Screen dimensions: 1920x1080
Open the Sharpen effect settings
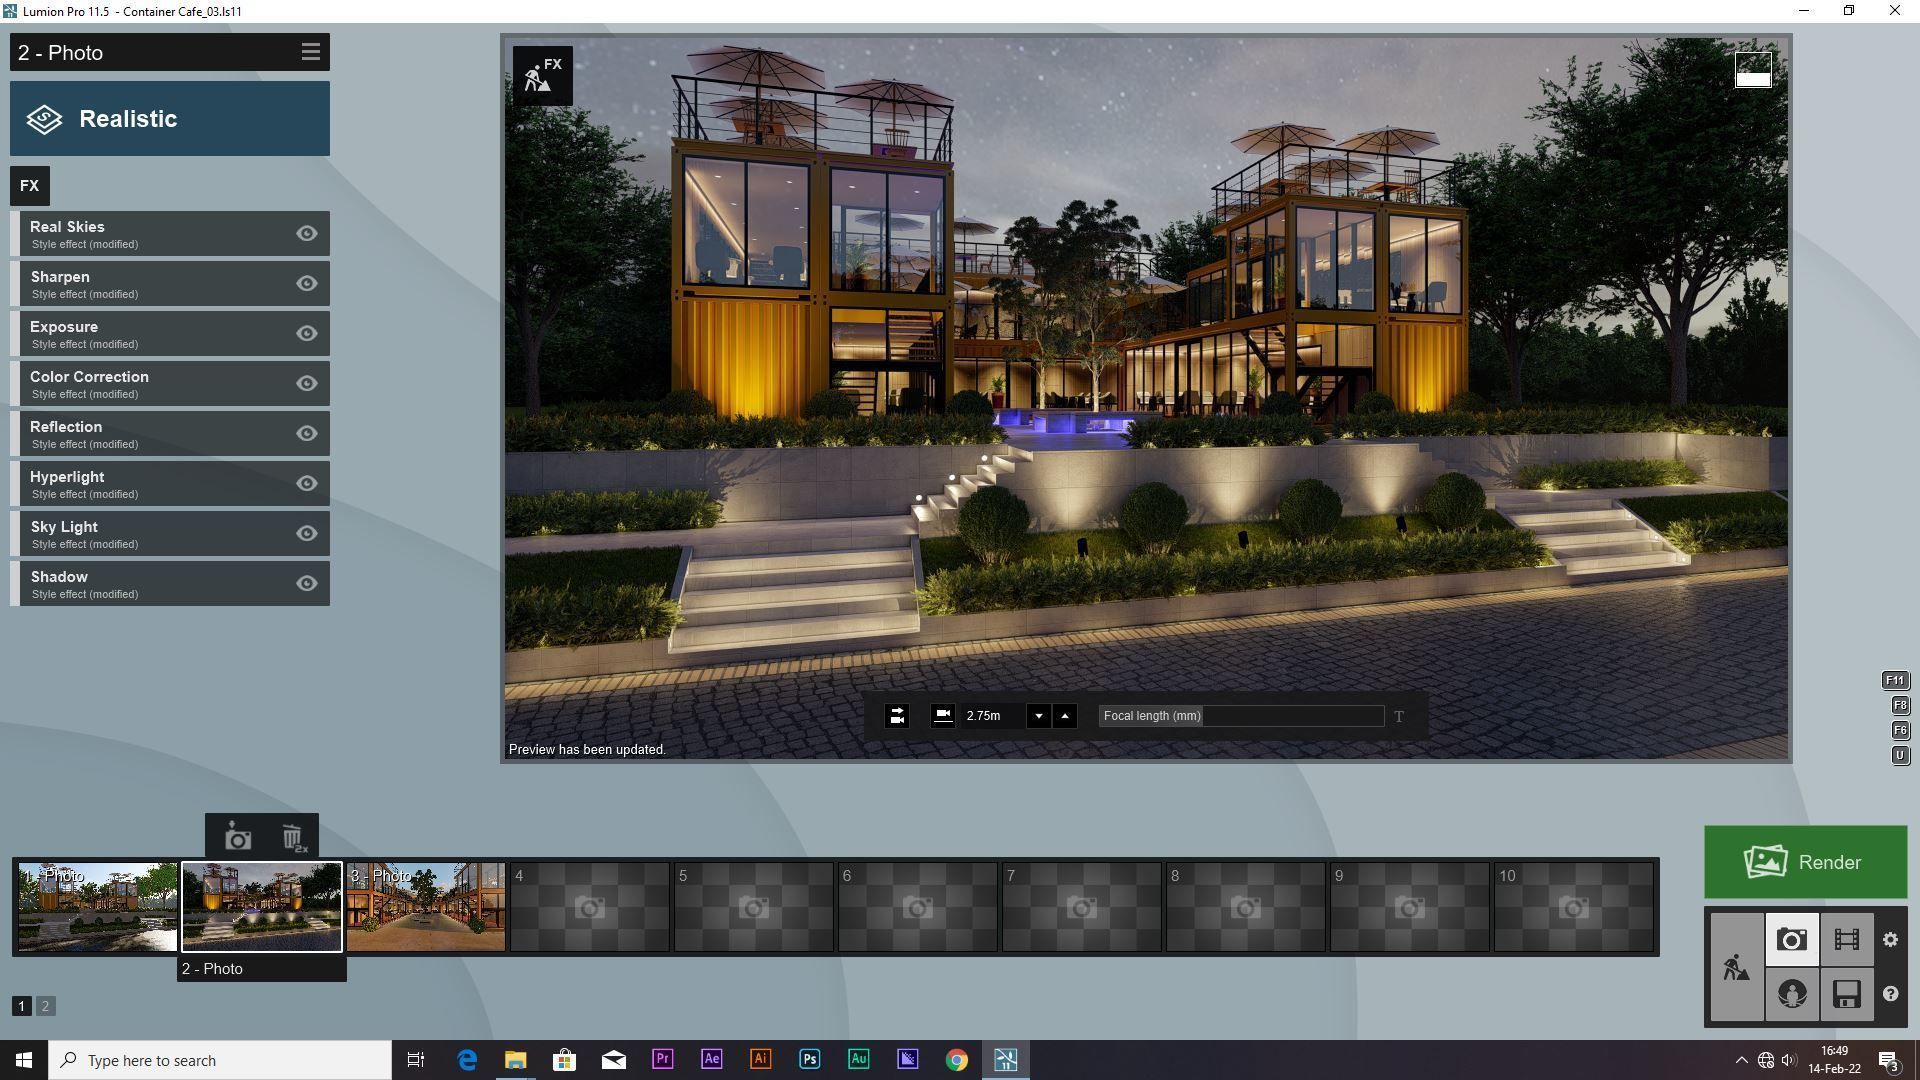[x=170, y=283]
